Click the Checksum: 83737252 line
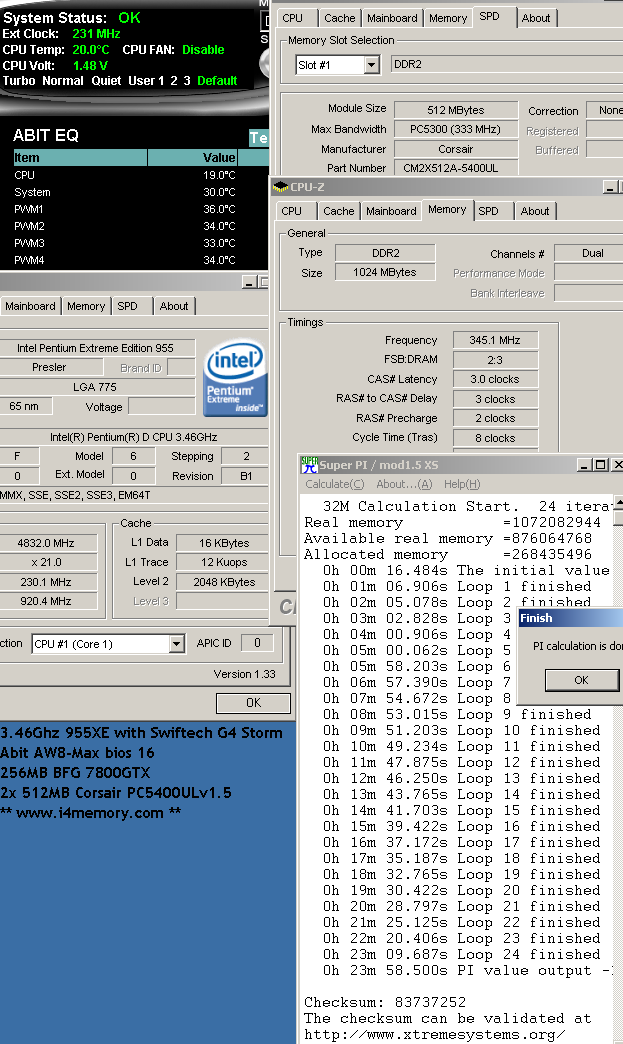The image size is (623, 1044). [x=385, y=1003]
